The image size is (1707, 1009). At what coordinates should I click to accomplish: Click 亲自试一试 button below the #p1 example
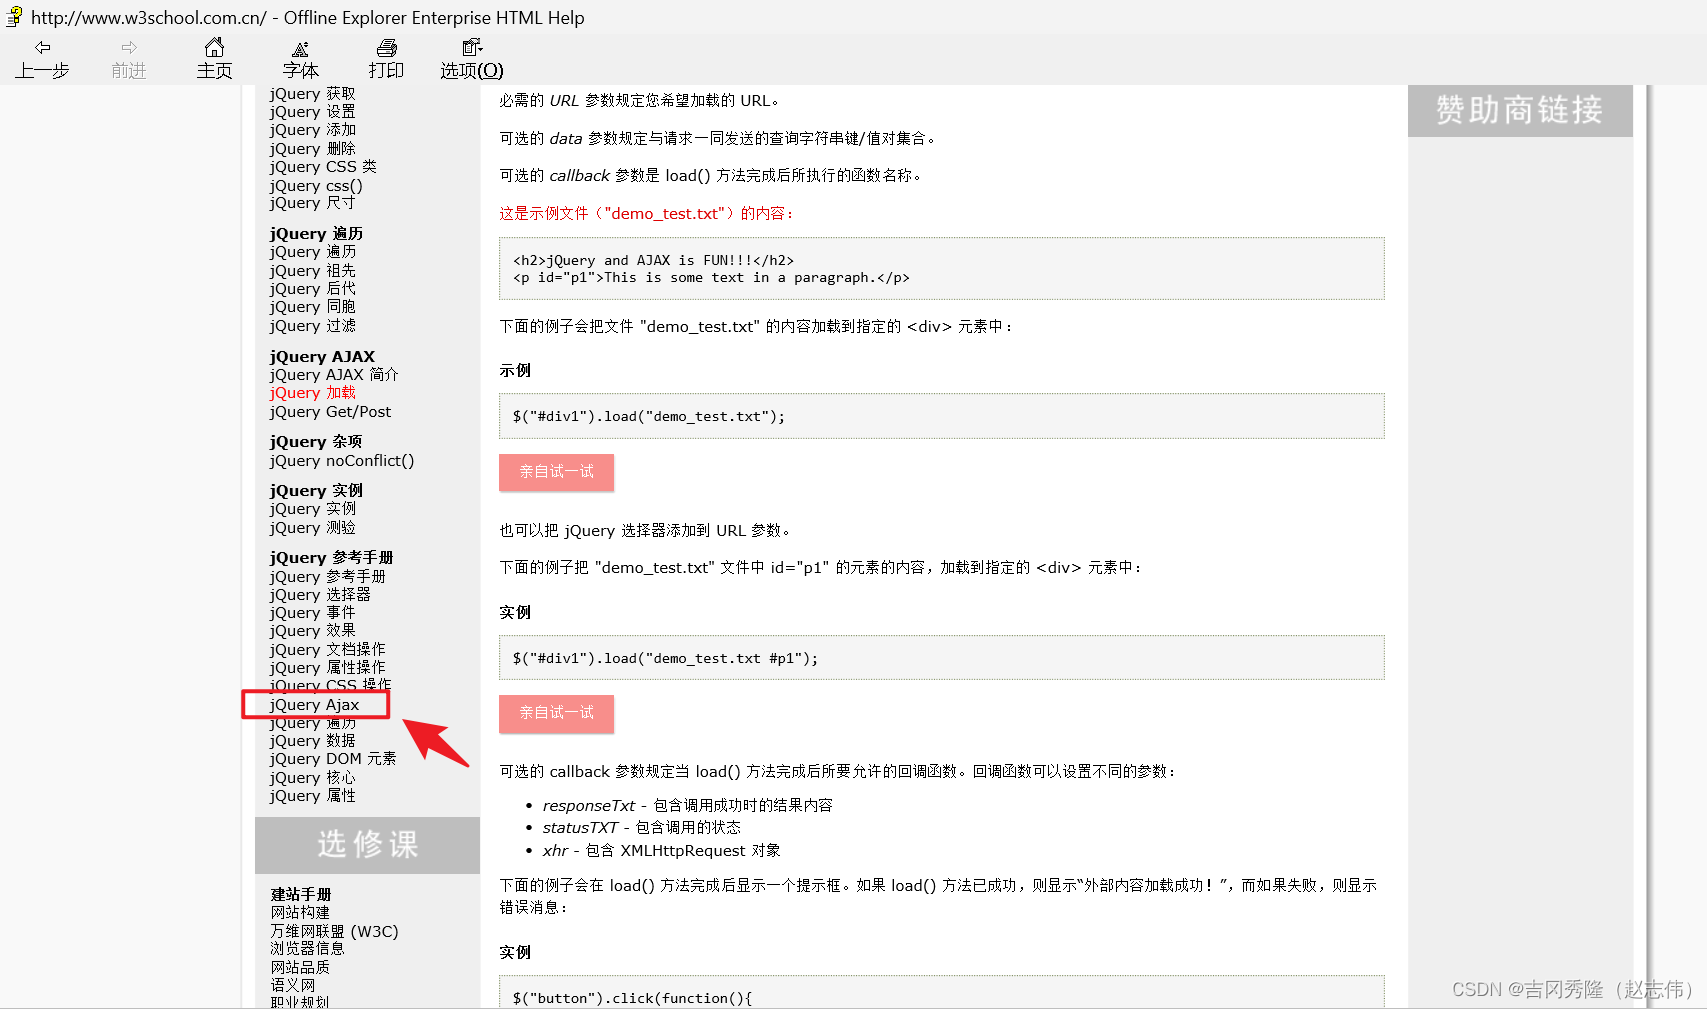tap(556, 713)
